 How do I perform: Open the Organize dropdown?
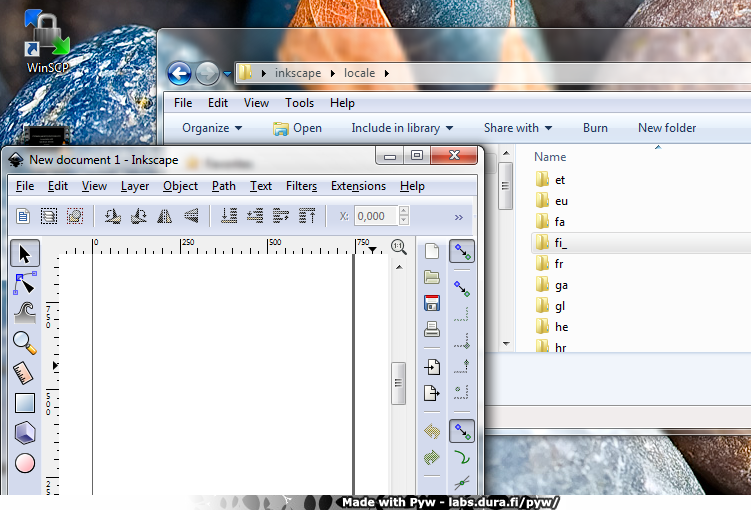pos(212,128)
